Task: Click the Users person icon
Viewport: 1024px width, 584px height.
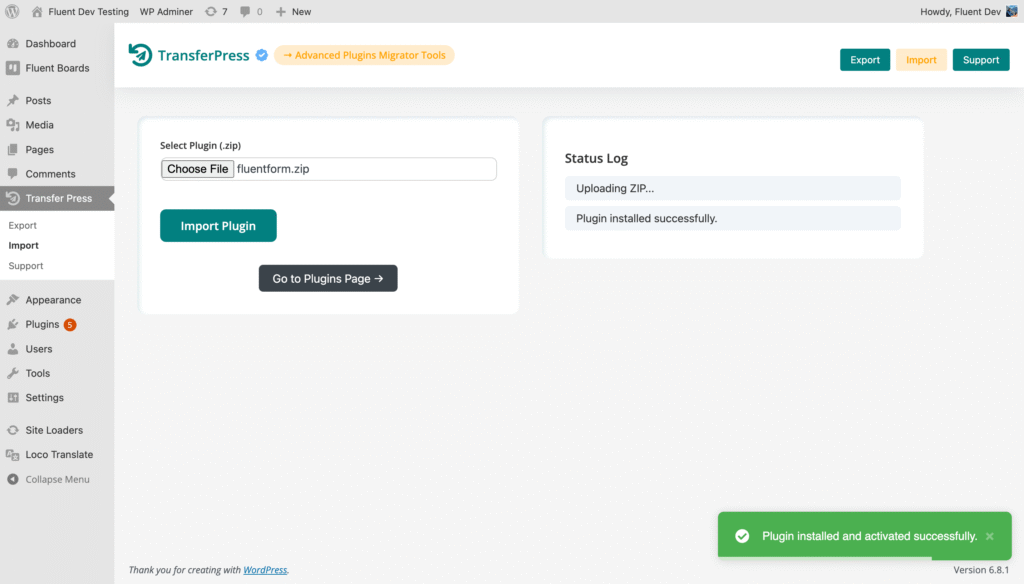Action: tap(13, 349)
